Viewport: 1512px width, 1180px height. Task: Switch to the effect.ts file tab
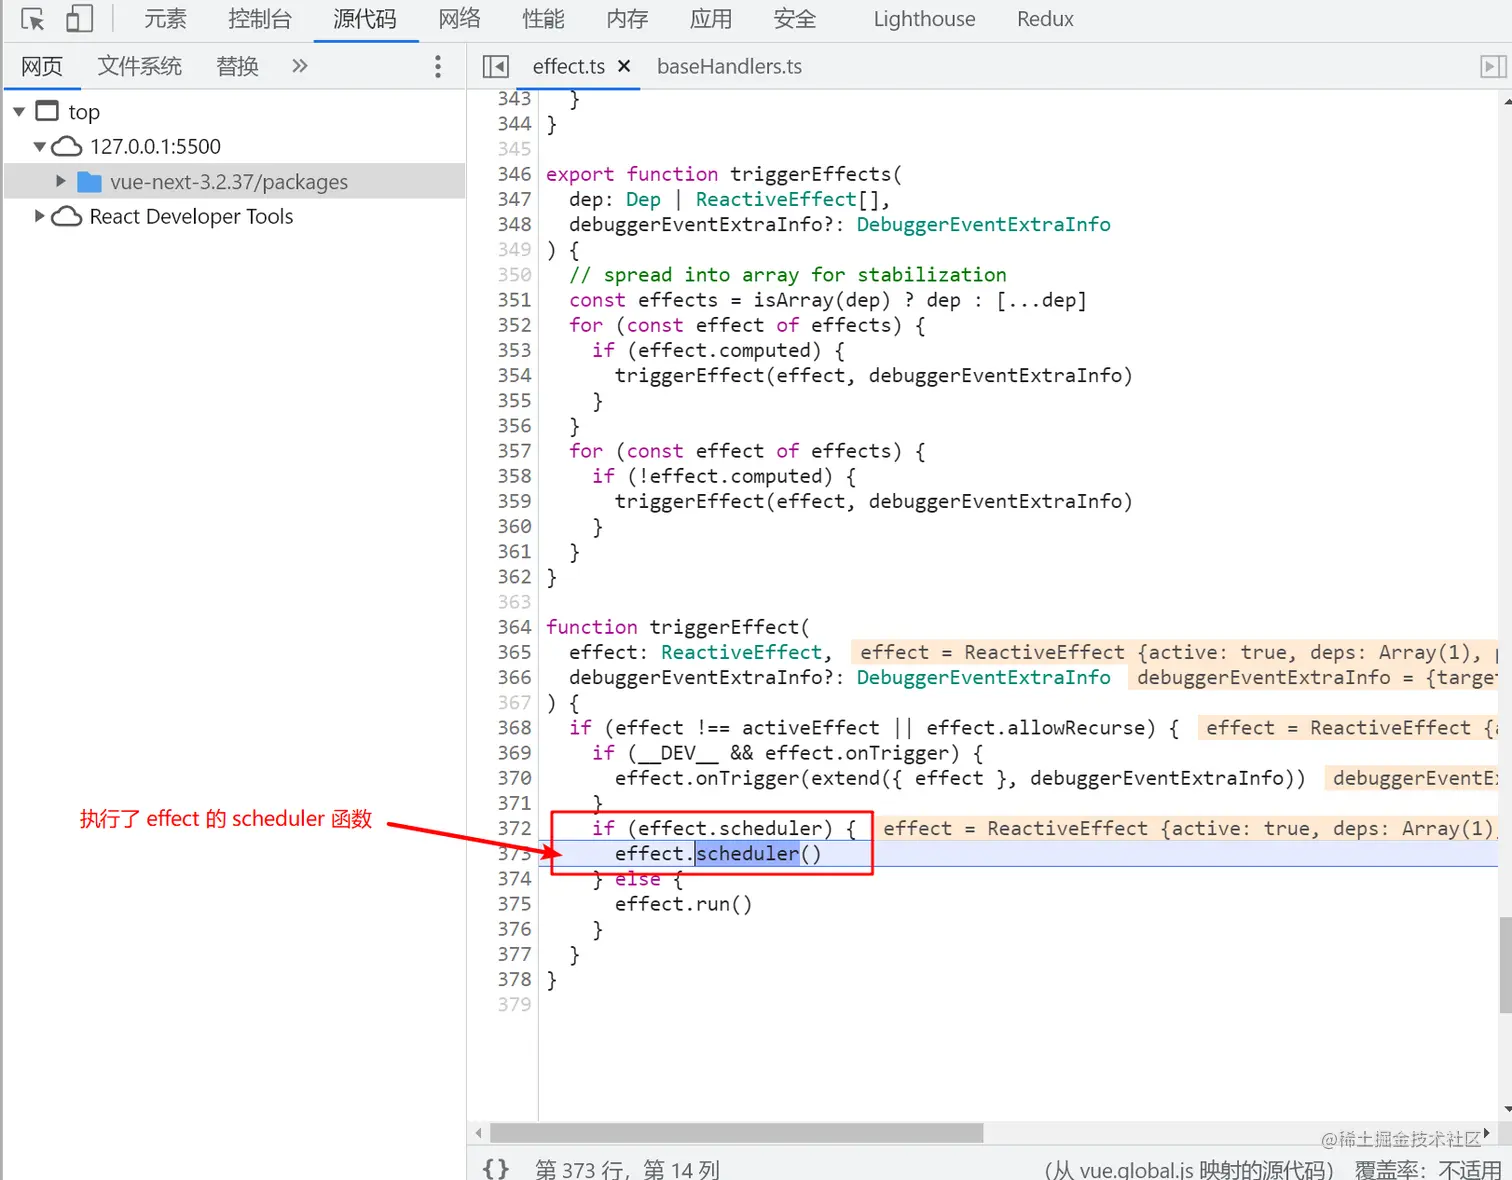pos(568,67)
